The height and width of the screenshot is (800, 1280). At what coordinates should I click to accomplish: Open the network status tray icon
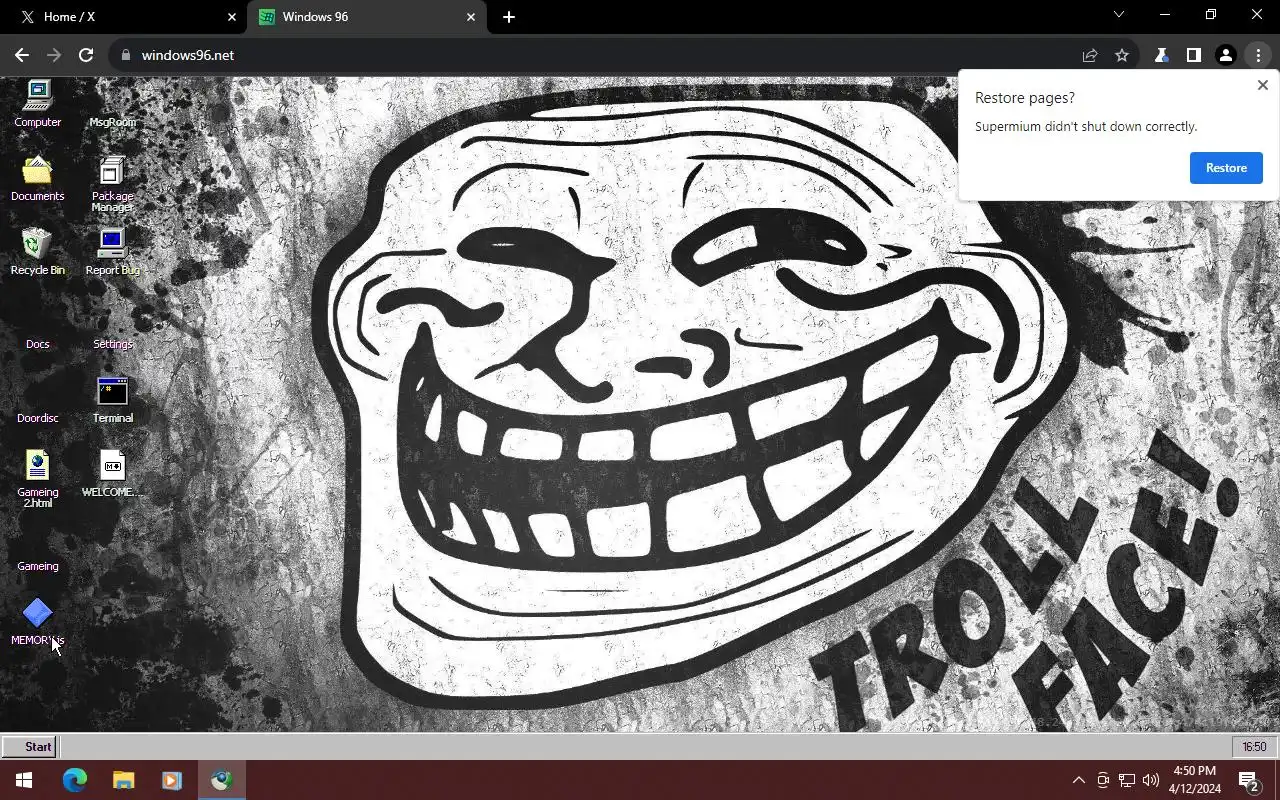(1127, 780)
